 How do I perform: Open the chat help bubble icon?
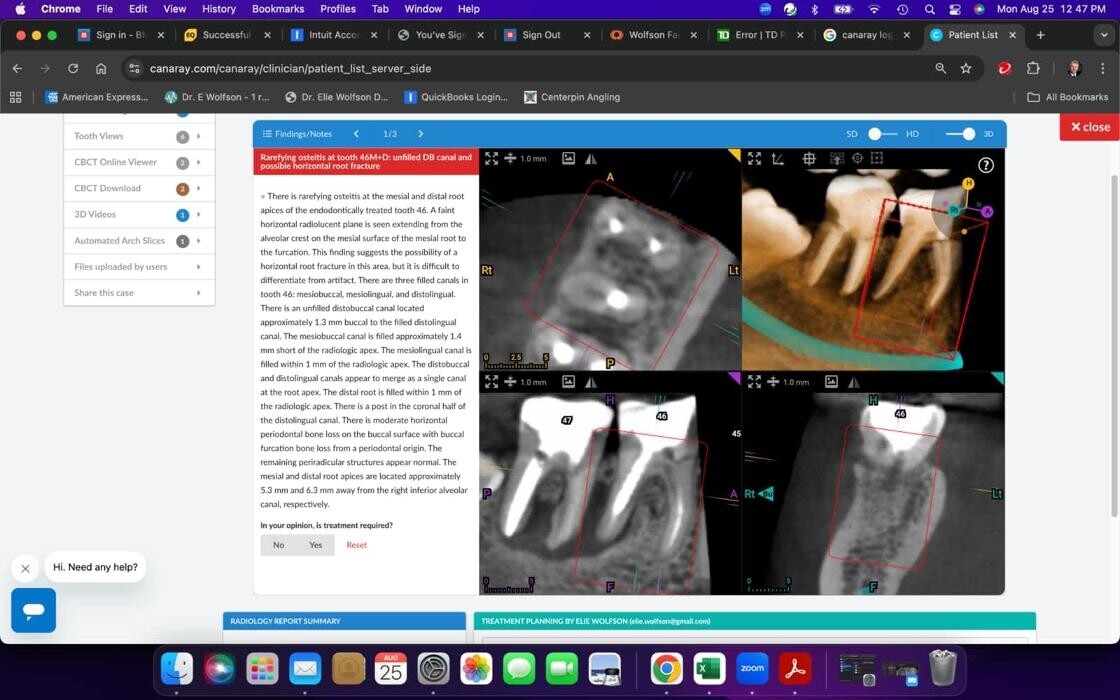click(33, 610)
